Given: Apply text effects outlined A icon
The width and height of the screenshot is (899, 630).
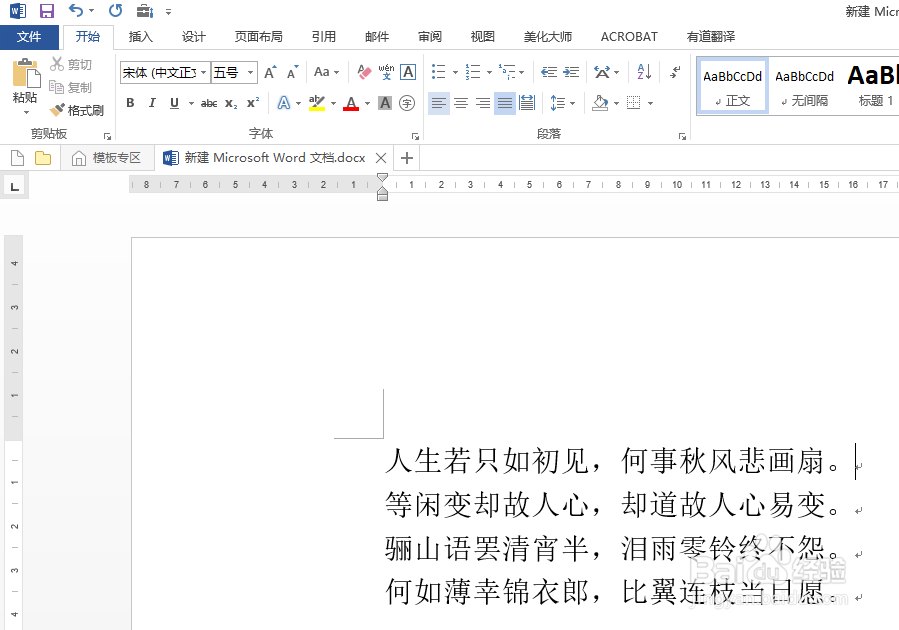Looking at the screenshot, I should coord(284,103).
